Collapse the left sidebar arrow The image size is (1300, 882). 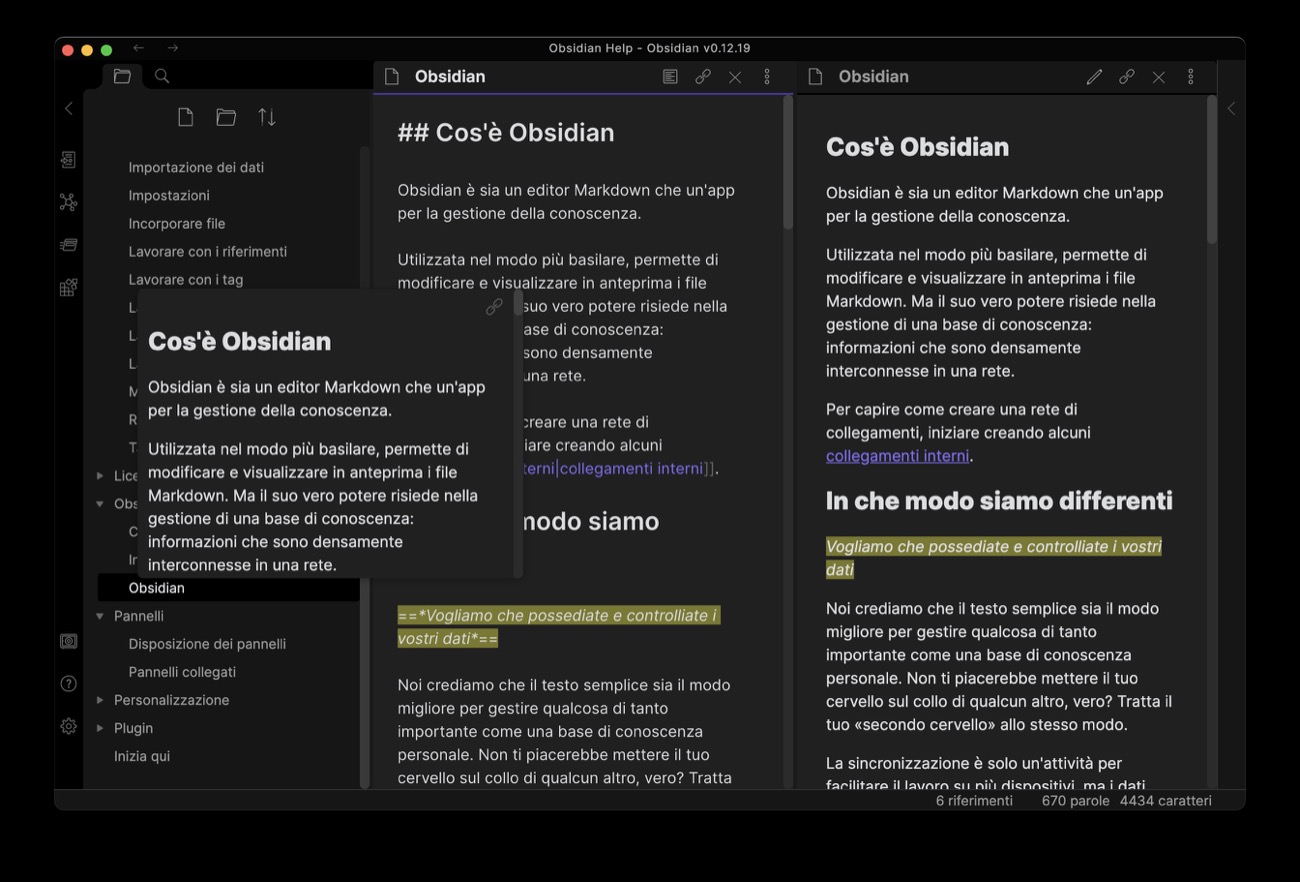(68, 108)
